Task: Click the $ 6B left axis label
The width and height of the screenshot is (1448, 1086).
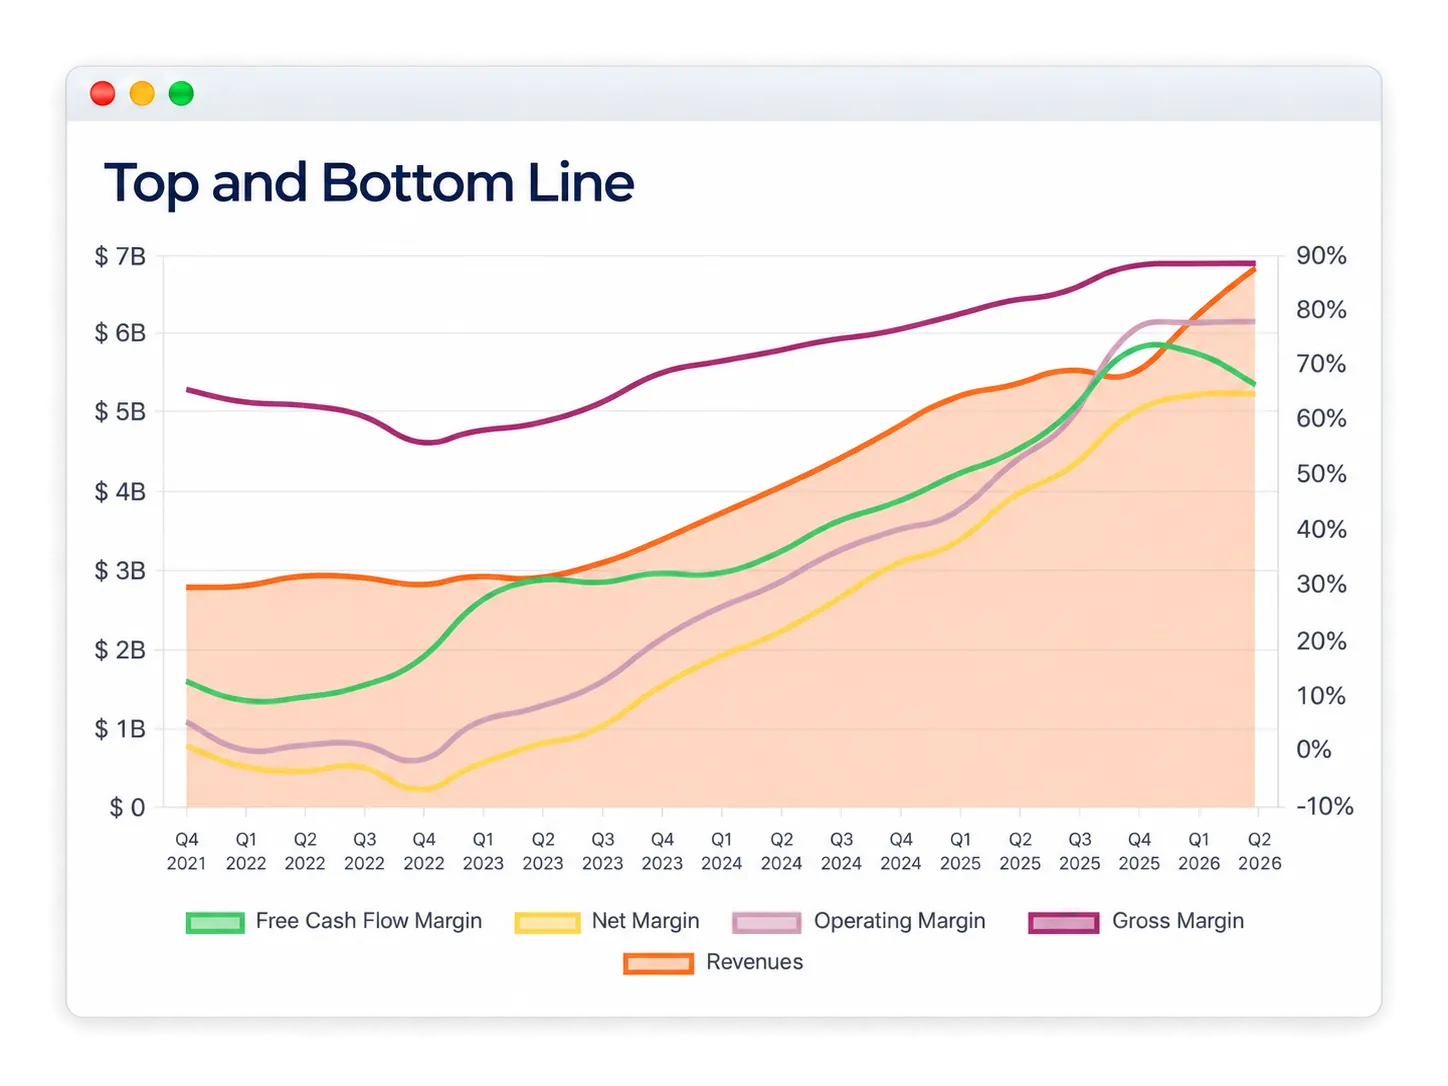Action: click(120, 333)
